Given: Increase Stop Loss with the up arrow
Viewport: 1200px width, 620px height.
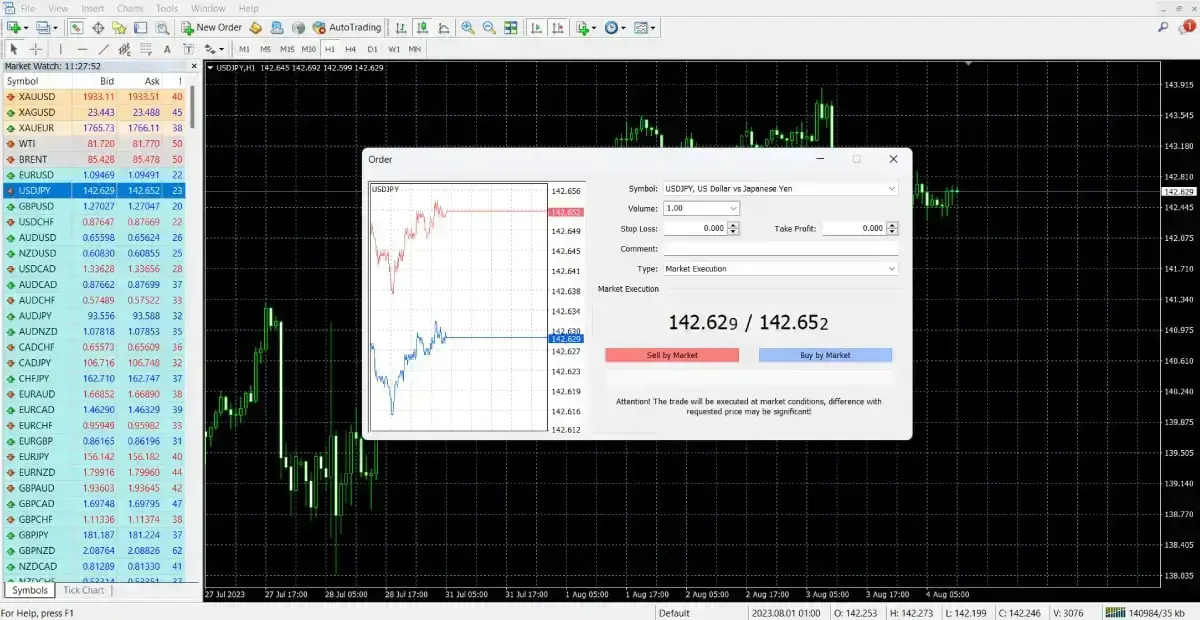Looking at the screenshot, I should 734,225.
